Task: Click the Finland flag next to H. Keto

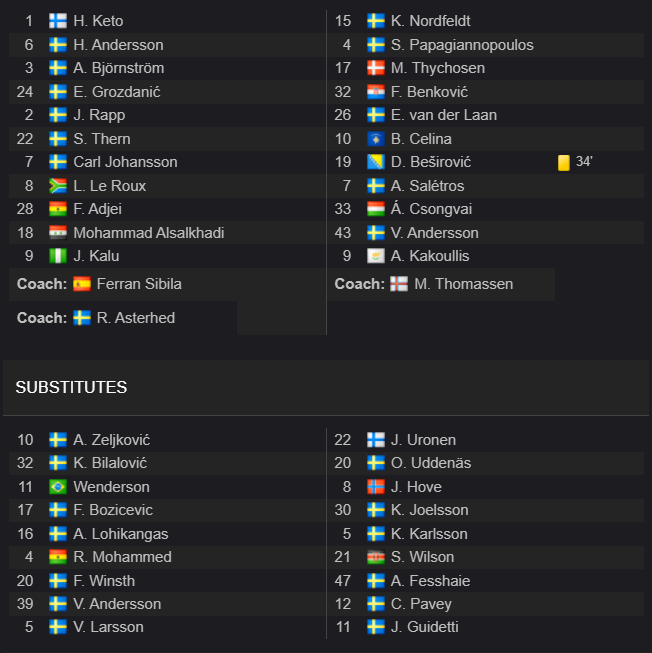Action: click(x=58, y=21)
